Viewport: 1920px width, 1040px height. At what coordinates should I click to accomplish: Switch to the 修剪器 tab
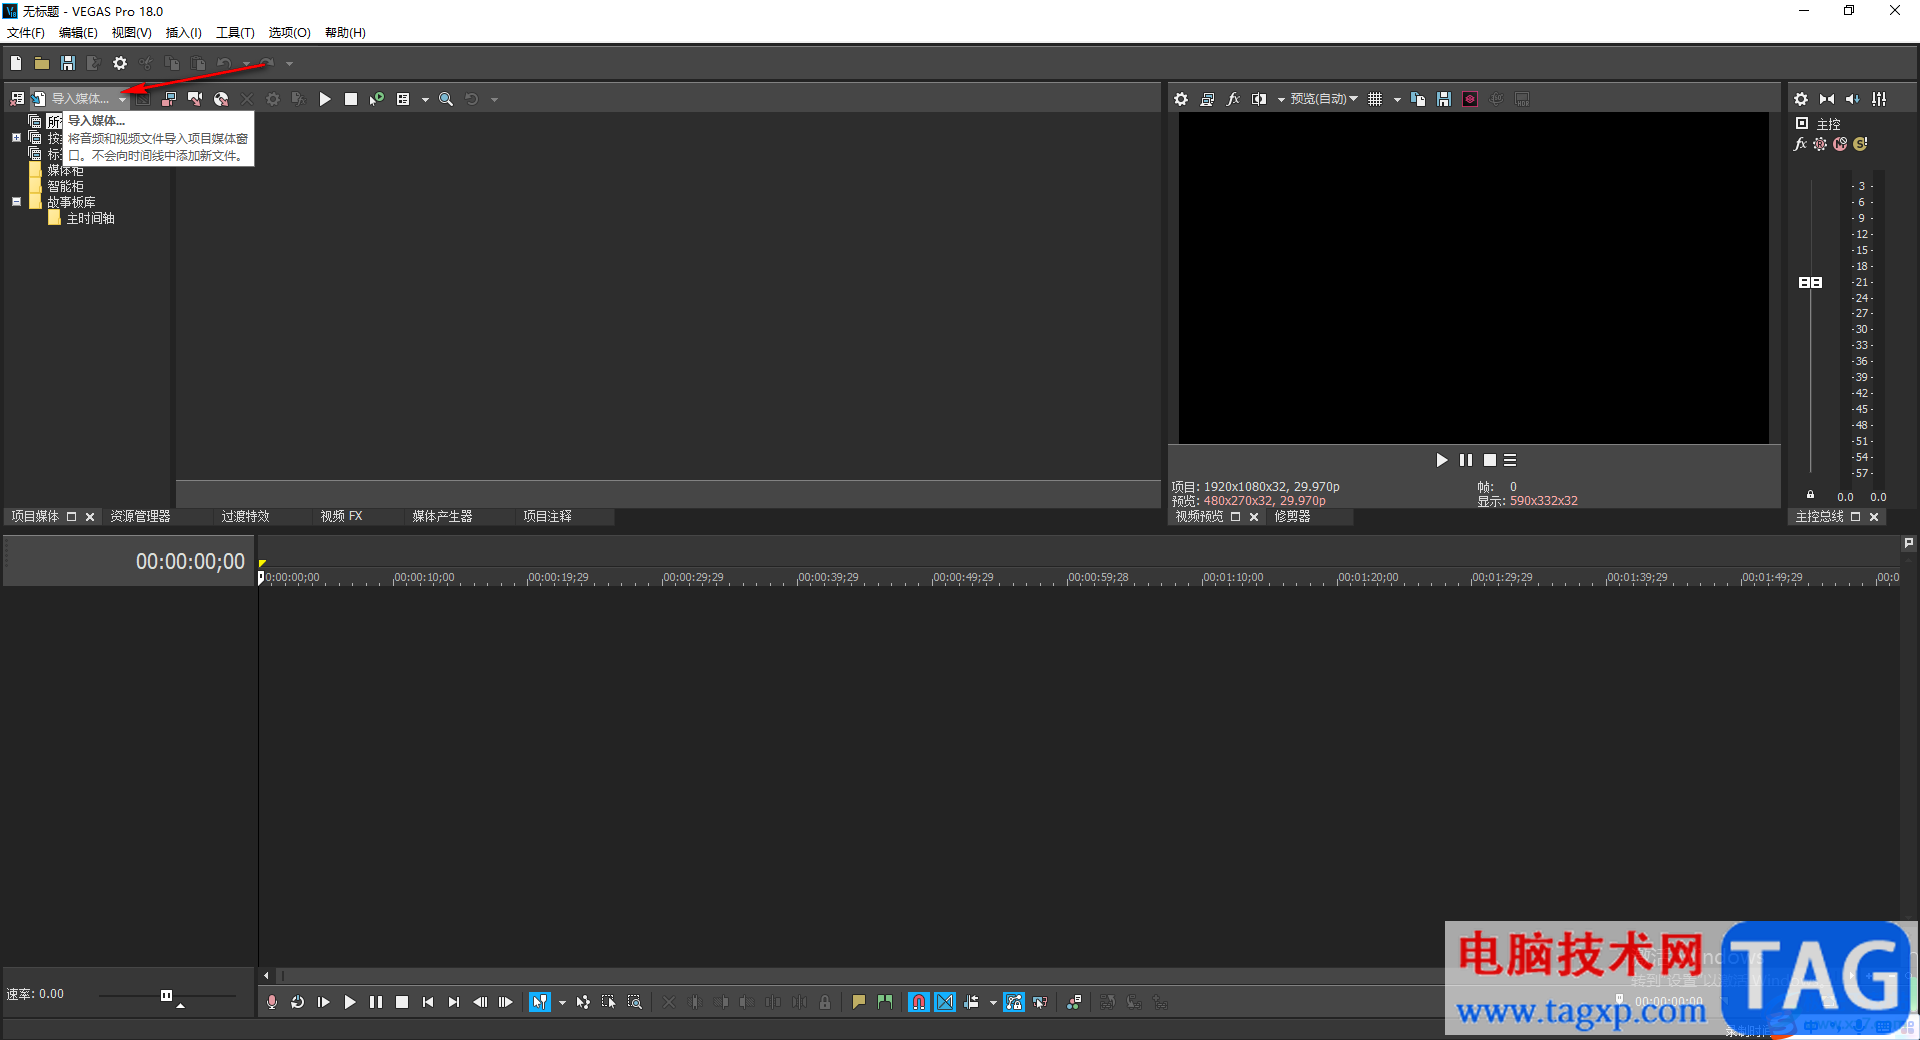(1292, 516)
